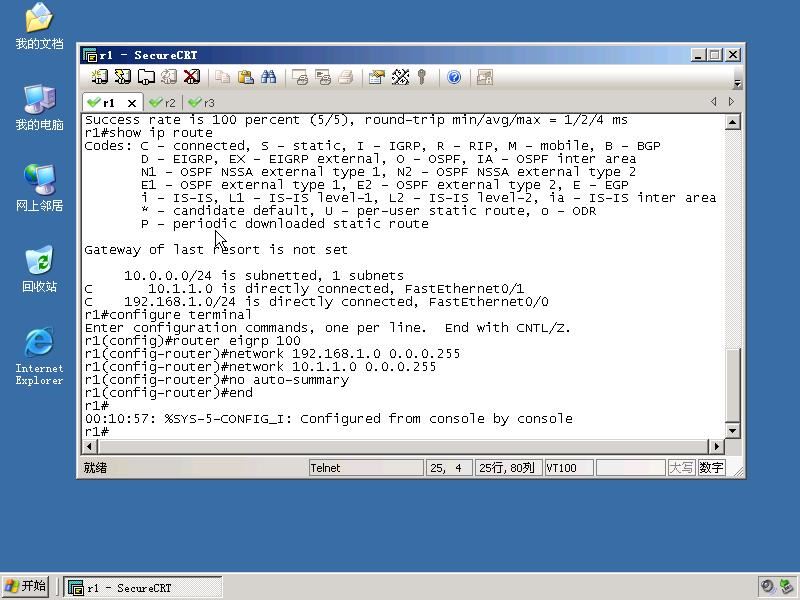Maximize the SecureCRT window
The height and width of the screenshot is (600, 800).
point(715,55)
